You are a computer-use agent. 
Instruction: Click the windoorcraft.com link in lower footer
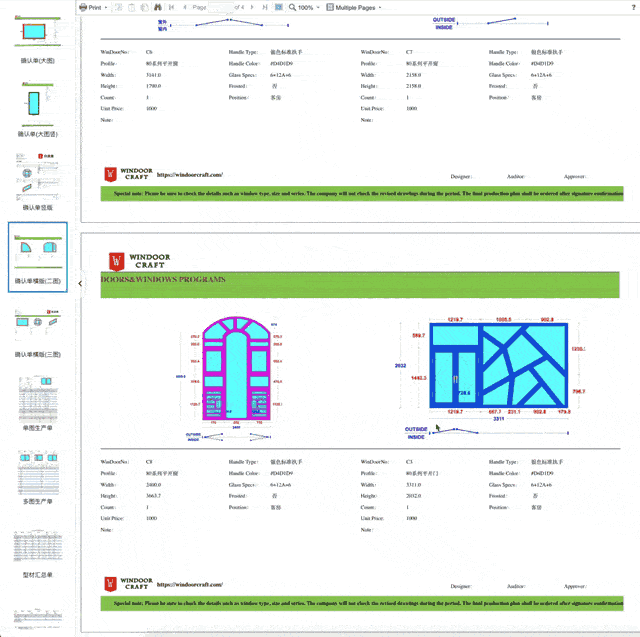tap(190, 584)
